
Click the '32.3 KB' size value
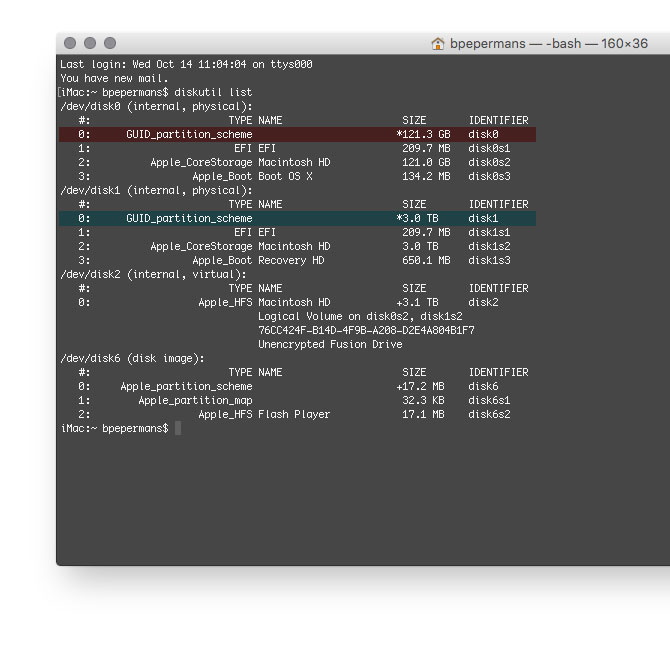point(423,400)
